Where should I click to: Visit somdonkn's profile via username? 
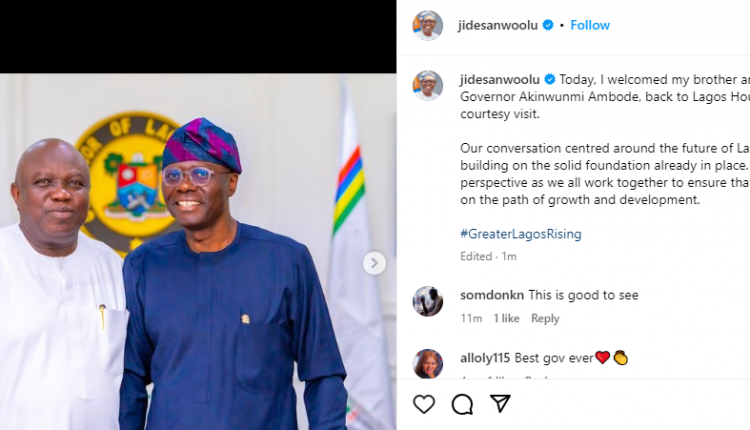coord(492,295)
